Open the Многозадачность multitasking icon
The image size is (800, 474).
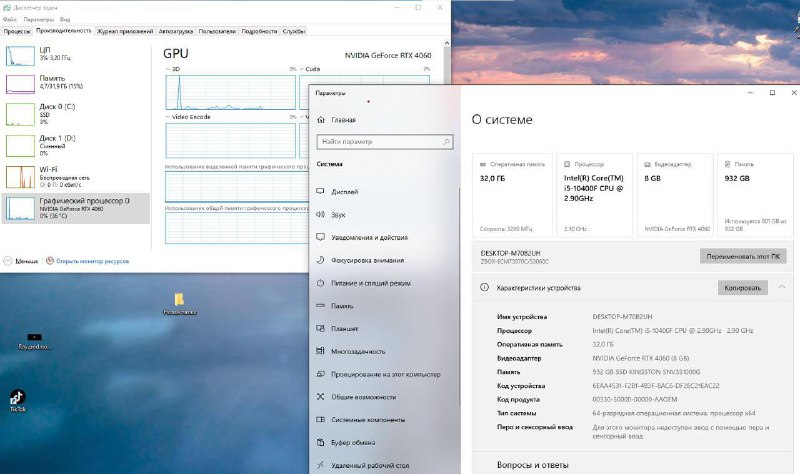[320, 351]
